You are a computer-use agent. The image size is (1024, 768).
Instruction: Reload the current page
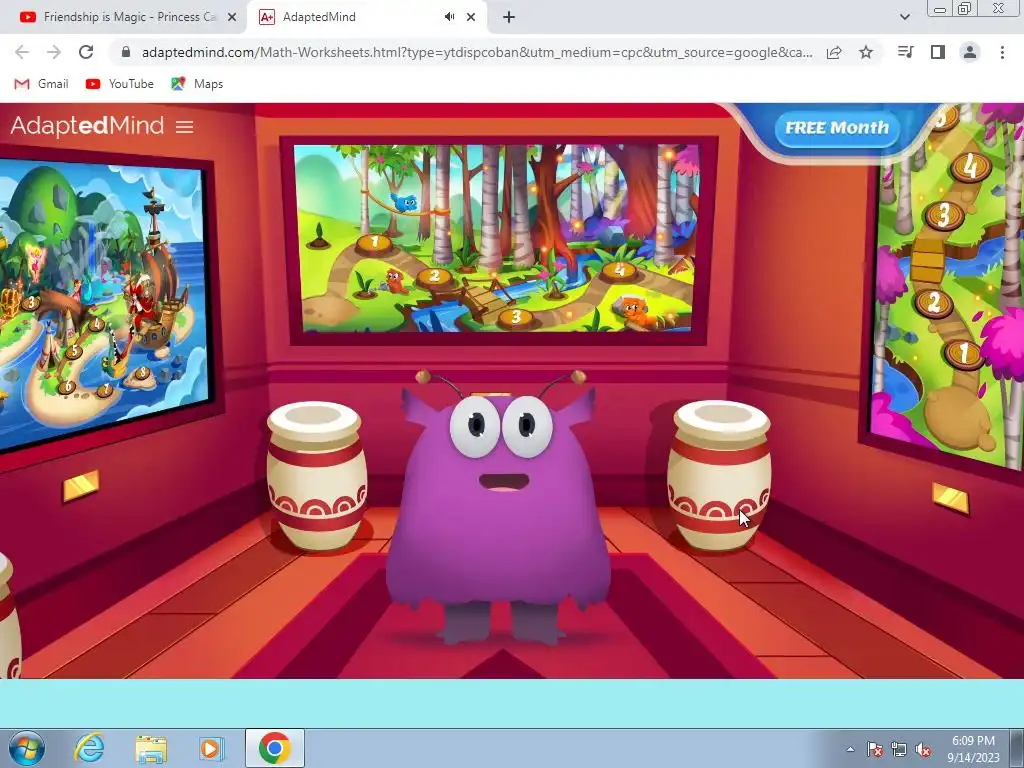pos(86,52)
